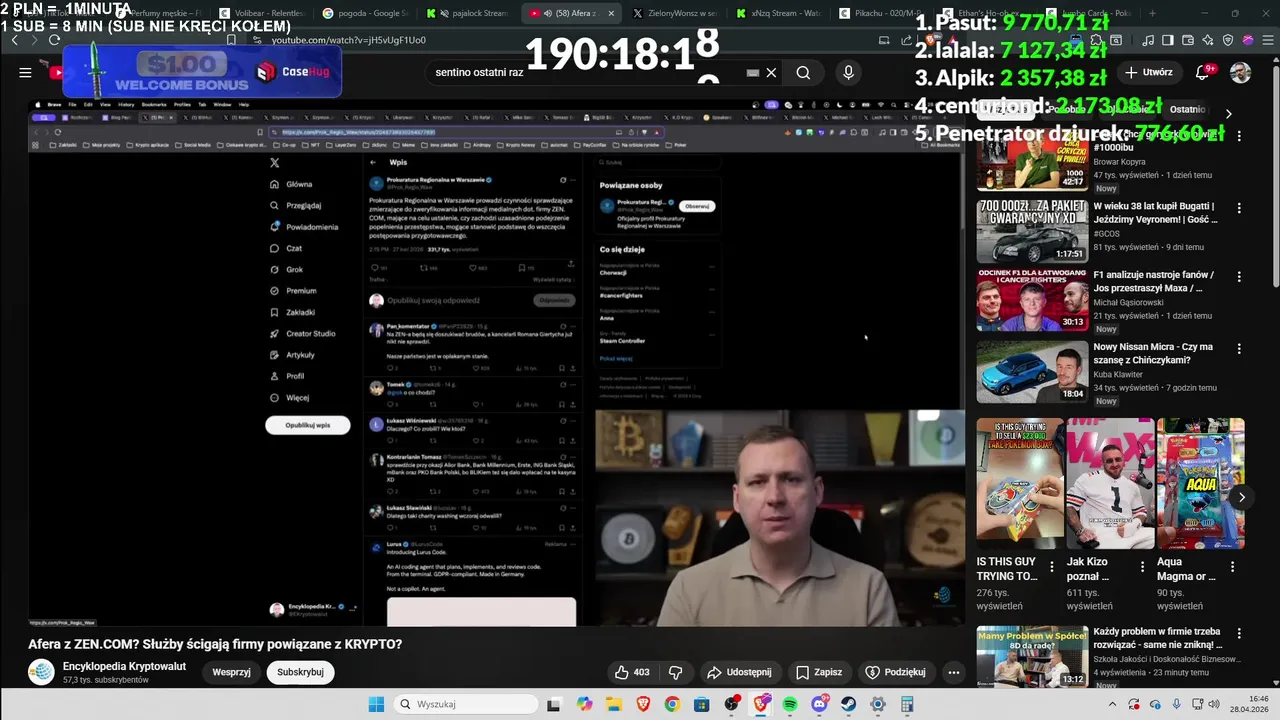Mute the Afera tab via its speaker icon

pyautogui.click(x=547, y=14)
